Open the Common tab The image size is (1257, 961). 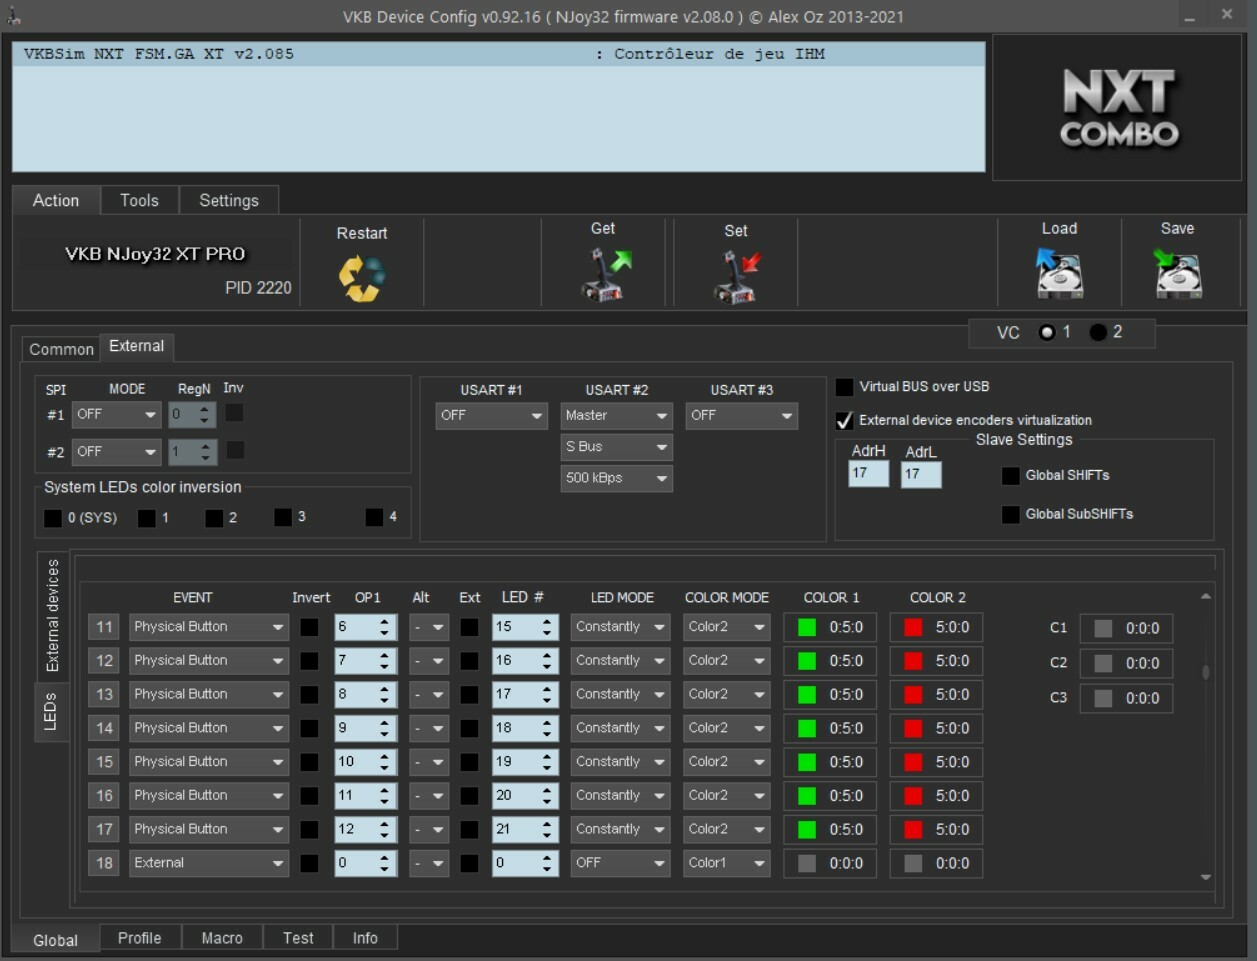point(61,349)
